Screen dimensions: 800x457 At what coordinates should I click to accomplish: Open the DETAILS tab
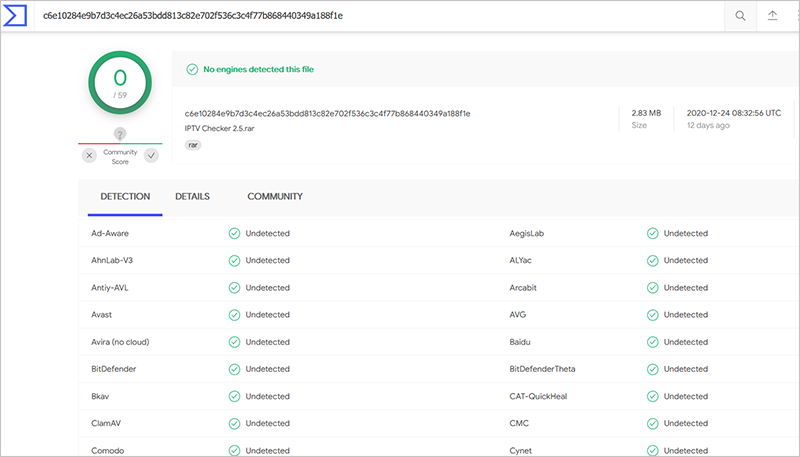click(192, 197)
